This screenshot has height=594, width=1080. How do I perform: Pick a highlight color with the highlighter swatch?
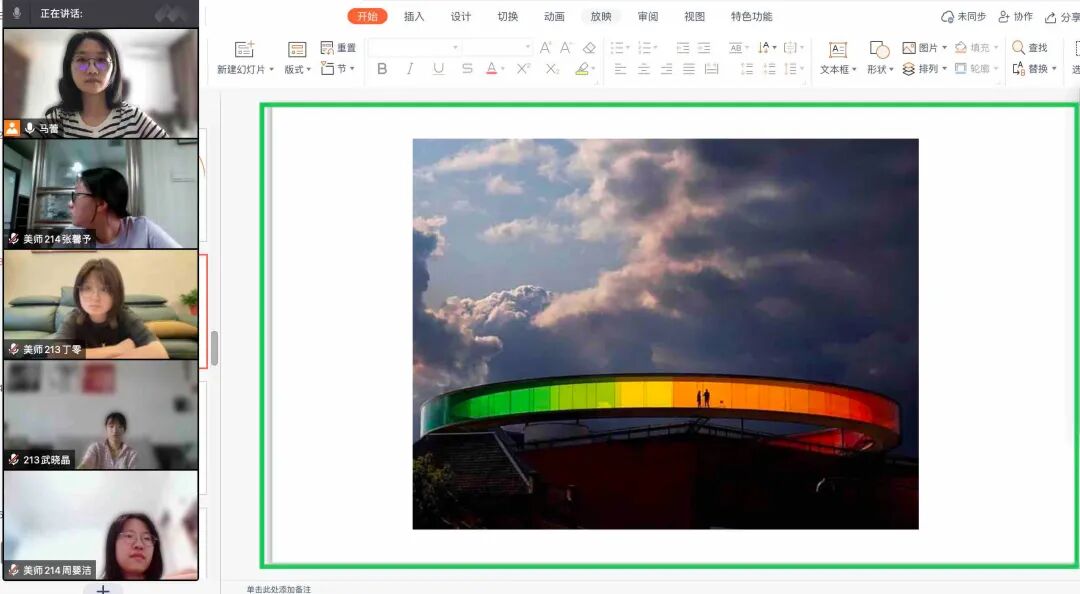[583, 68]
